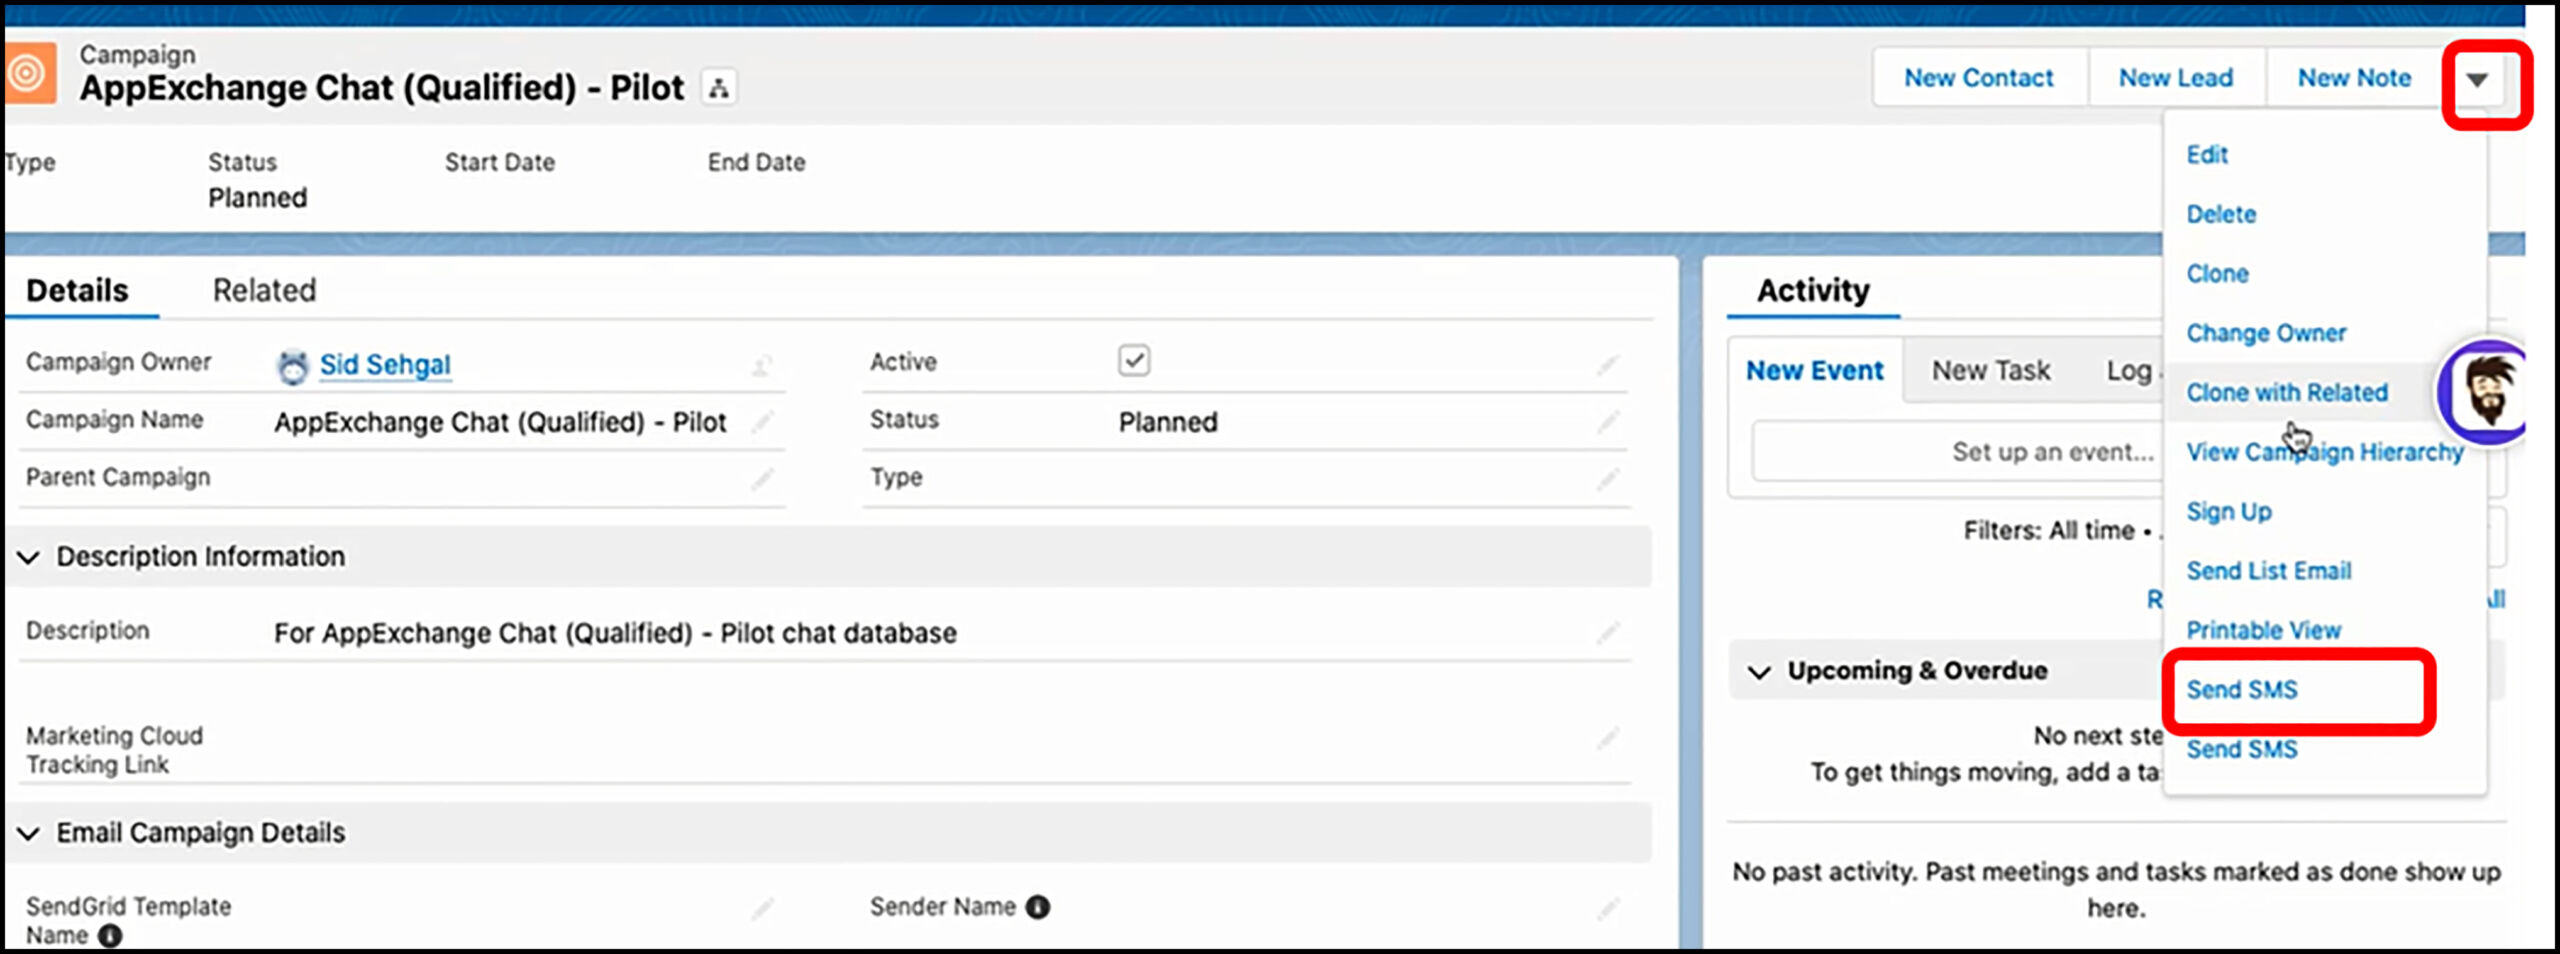Open Printable View from the actions menu
Image resolution: width=2560 pixels, height=954 pixels.
2264,631
